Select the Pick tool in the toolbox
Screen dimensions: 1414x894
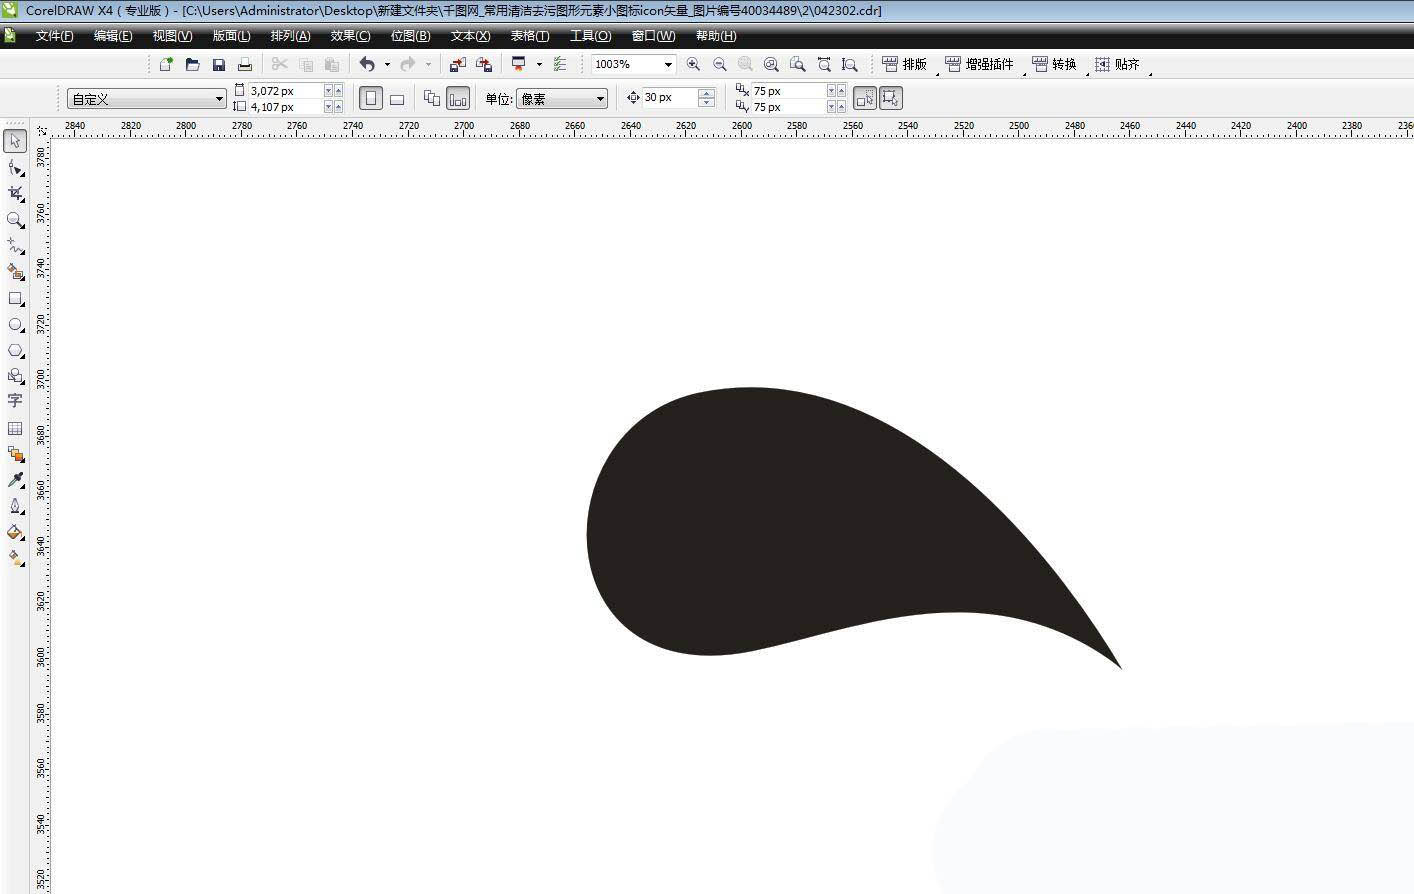(x=15, y=141)
